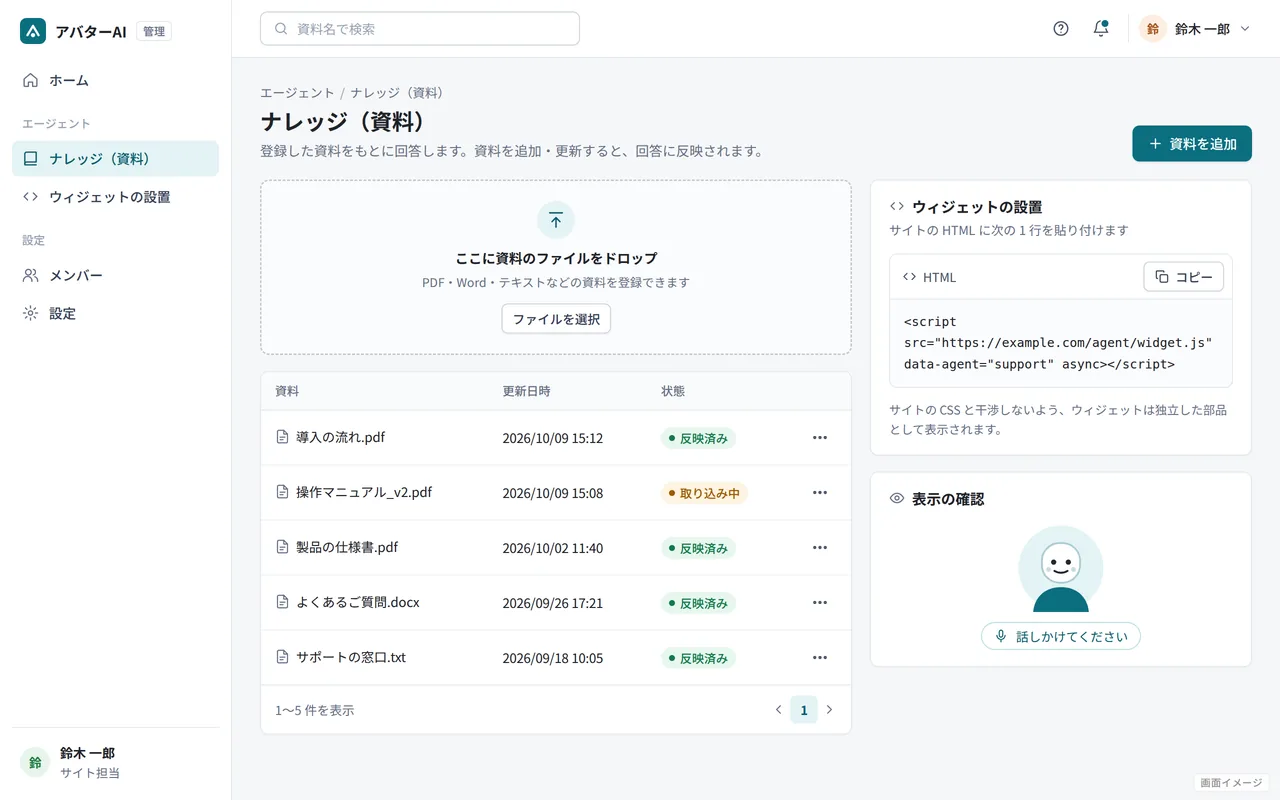This screenshot has height=800, width=1280.
Task: Focus the 資料名で検索 search field
Action: tap(420, 29)
